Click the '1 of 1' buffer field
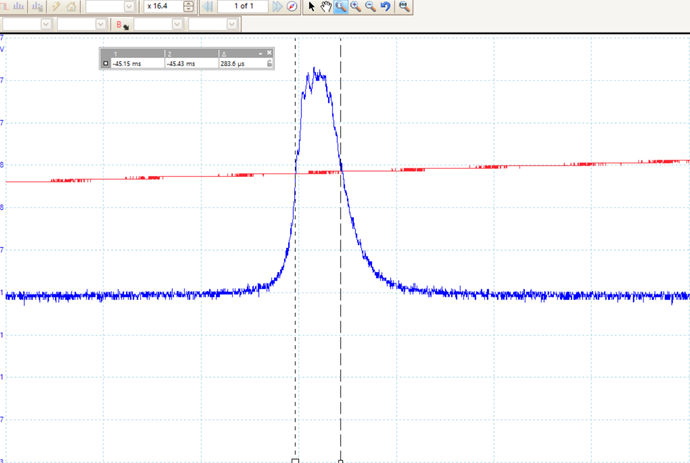The width and height of the screenshot is (690, 463). (242, 6)
